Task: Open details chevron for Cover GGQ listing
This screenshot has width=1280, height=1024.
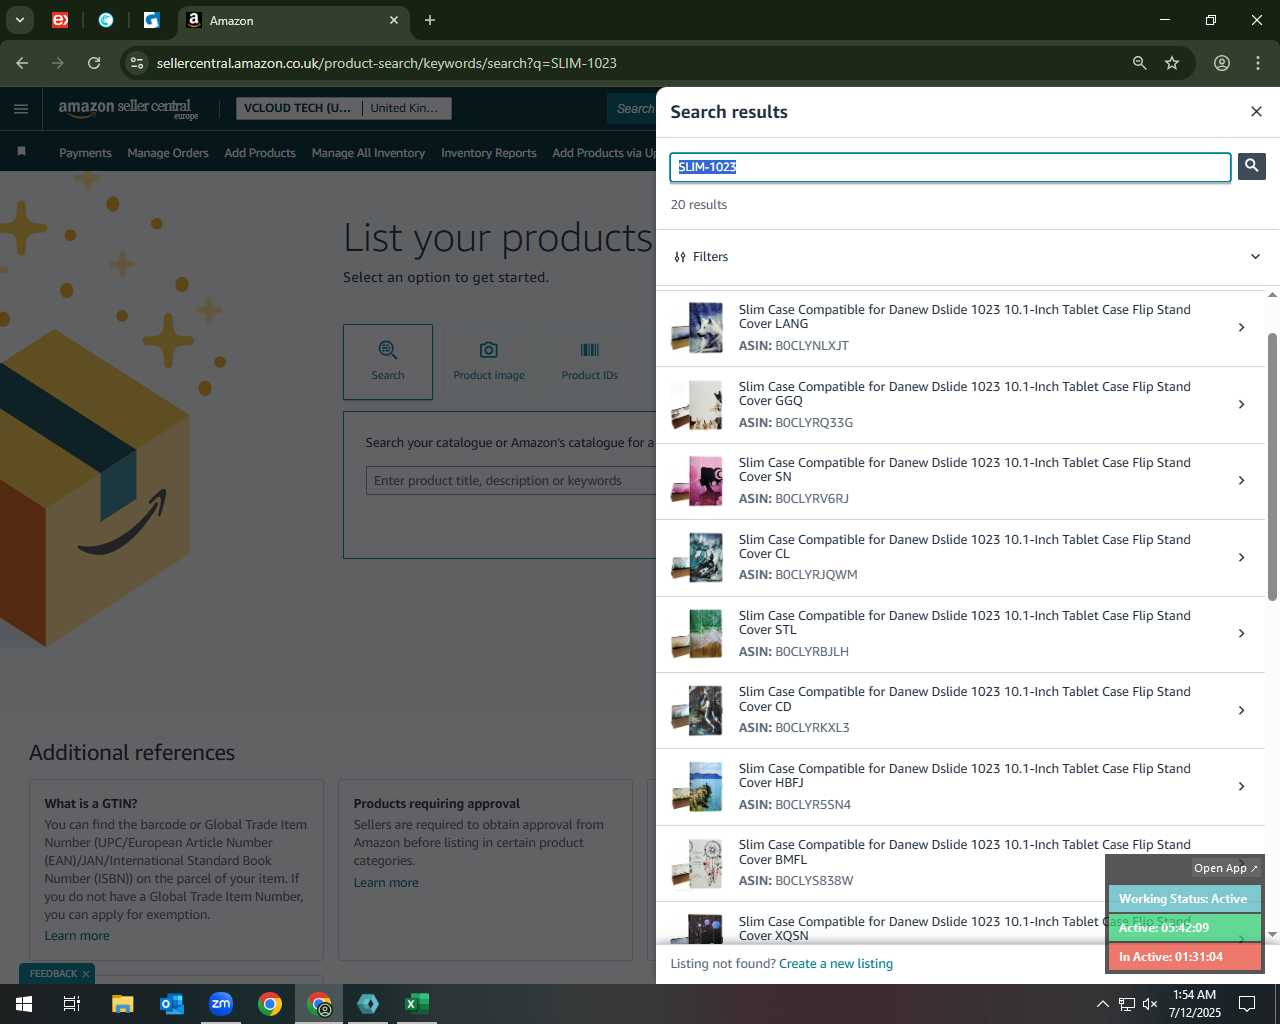Action: pyautogui.click(x=1241, y=404)
